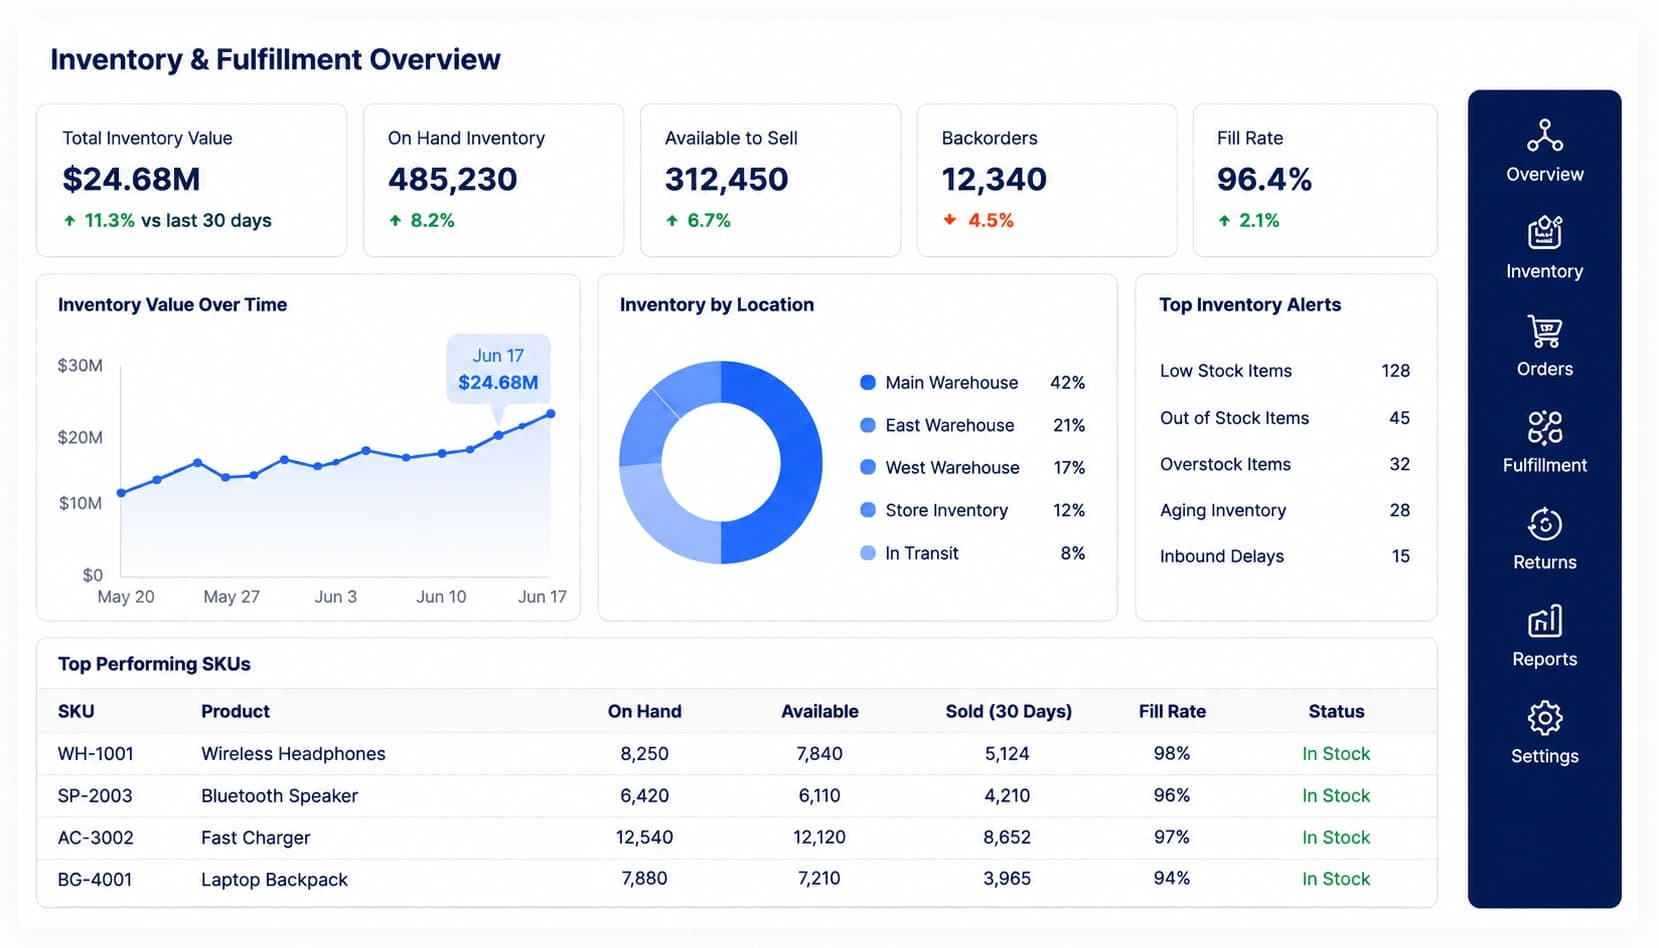Sort by Fill Rate column header

point(1172,711)
